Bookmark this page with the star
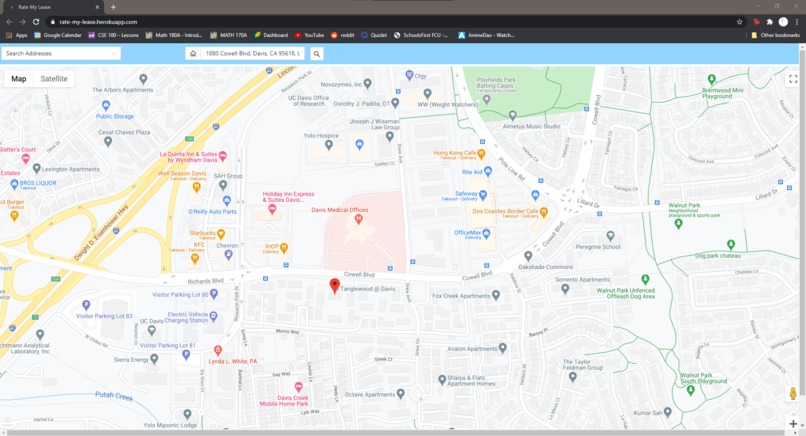Viewport: 806px width, 436px height. (x=740, y=22)
